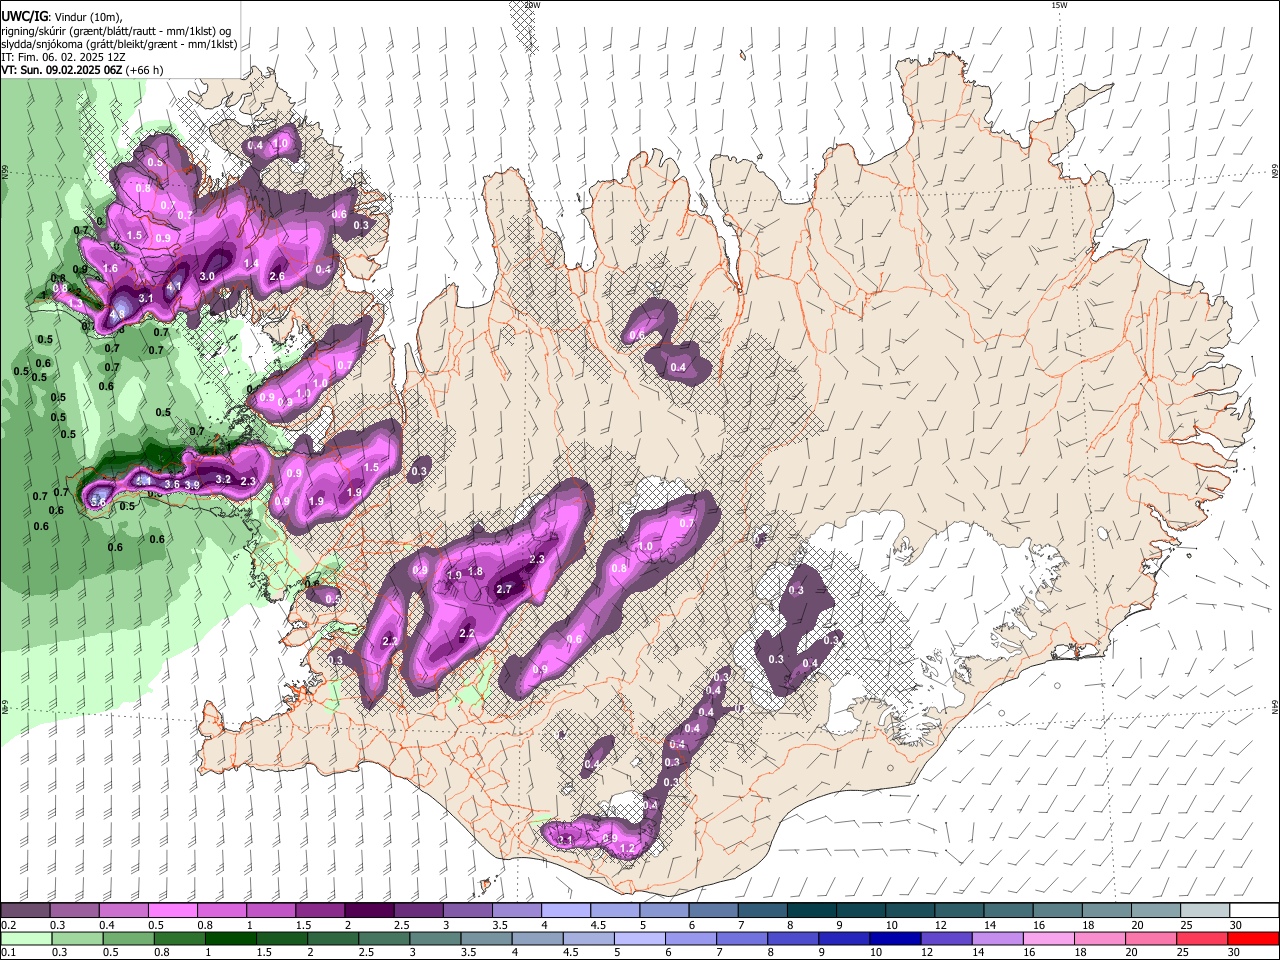The height and width of the screenshot is (960, 1280).
Task: Click the snow legend swatch labeled 0.2
Action: pos(25,911)
